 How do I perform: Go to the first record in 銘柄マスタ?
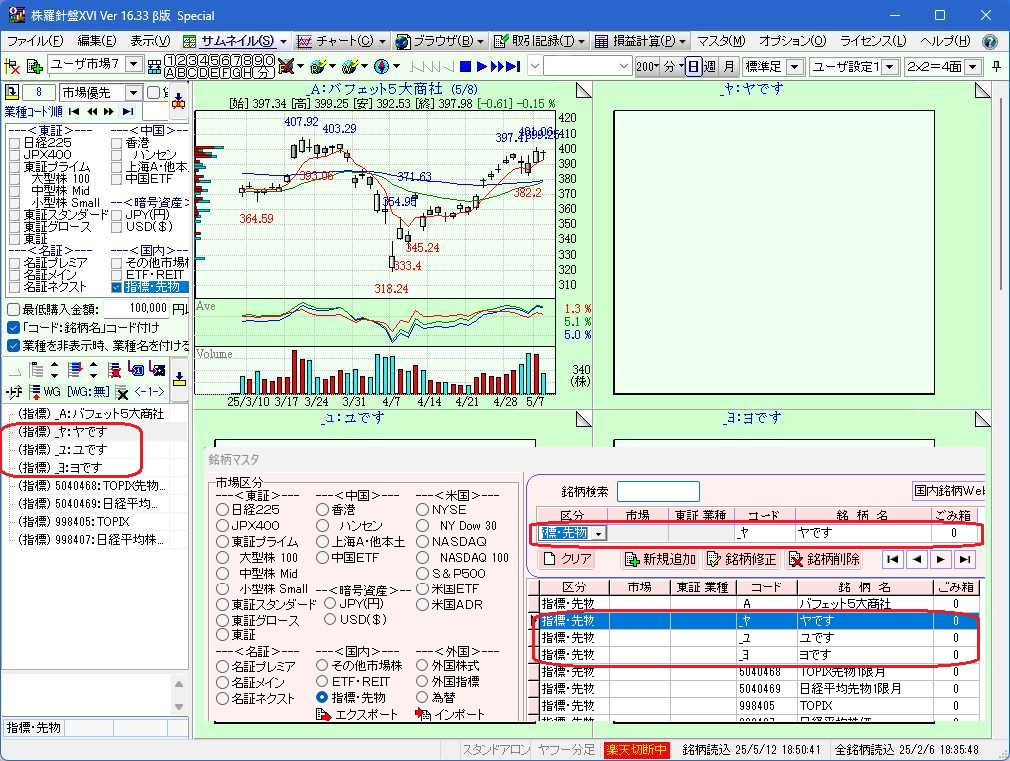(892, 559)
